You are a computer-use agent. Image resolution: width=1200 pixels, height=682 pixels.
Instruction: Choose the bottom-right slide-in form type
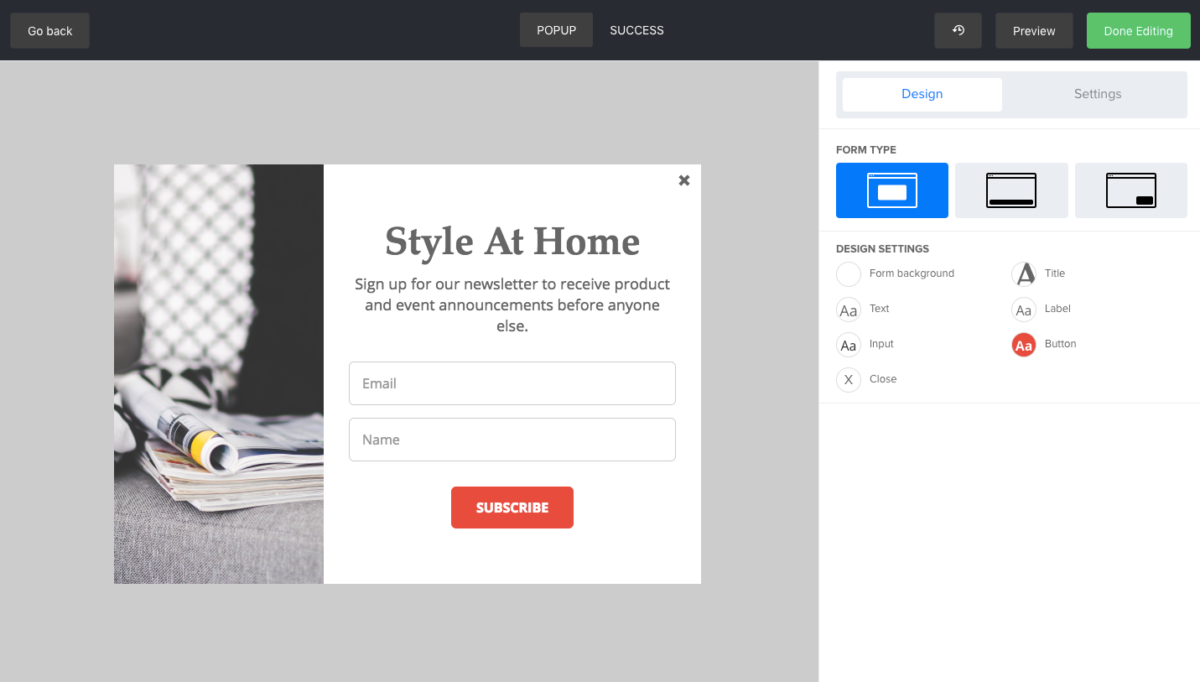click(x=1130, y=190)
